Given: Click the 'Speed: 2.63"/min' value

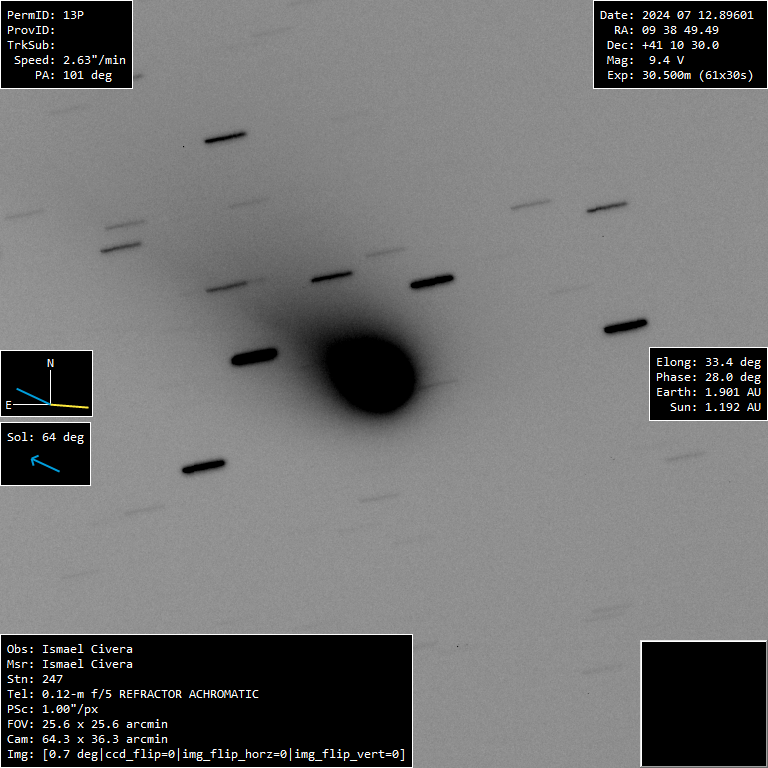Looking at the screenshot, I should (70, 60).
